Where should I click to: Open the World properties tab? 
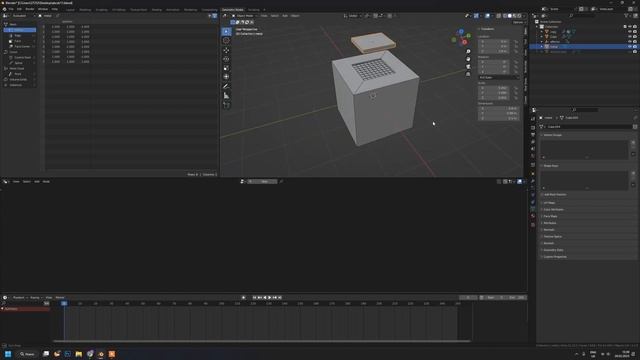click(533, 156)
